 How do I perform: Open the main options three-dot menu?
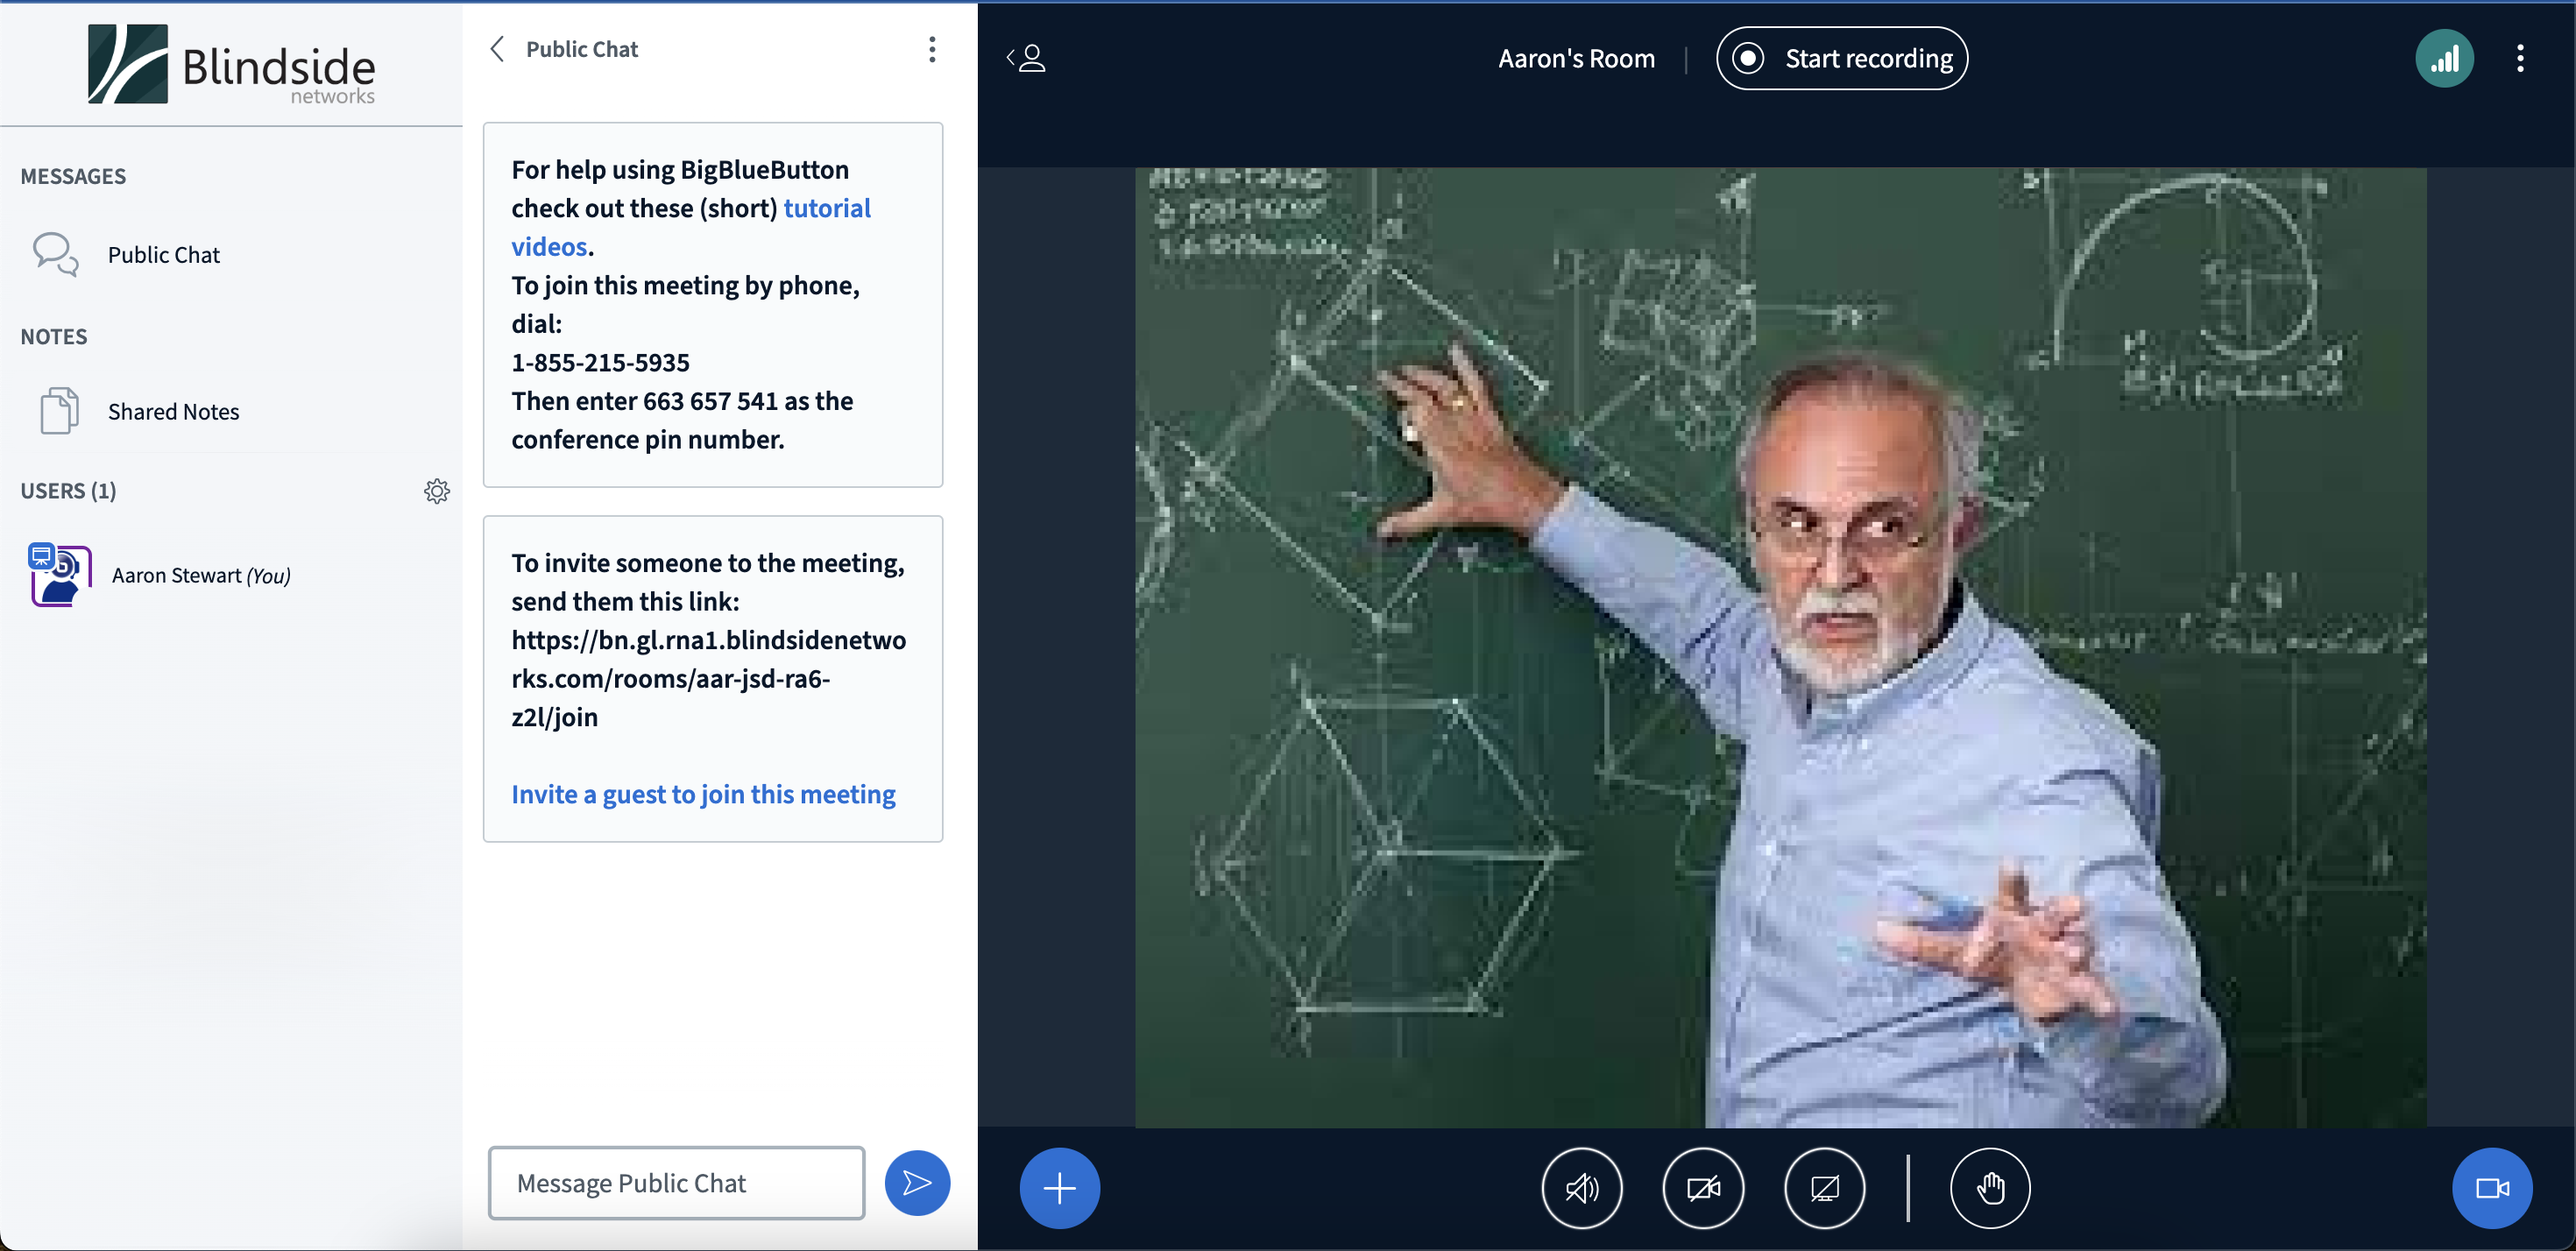pyautogui.click(x=2519, y=59)
